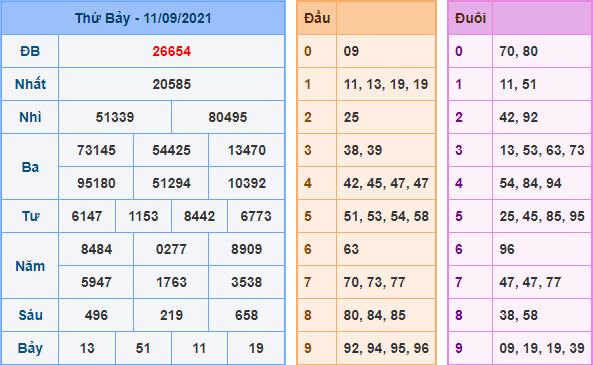Click sixth prize number 658
The image size is (593, 365).
click(x=247, y=315)
